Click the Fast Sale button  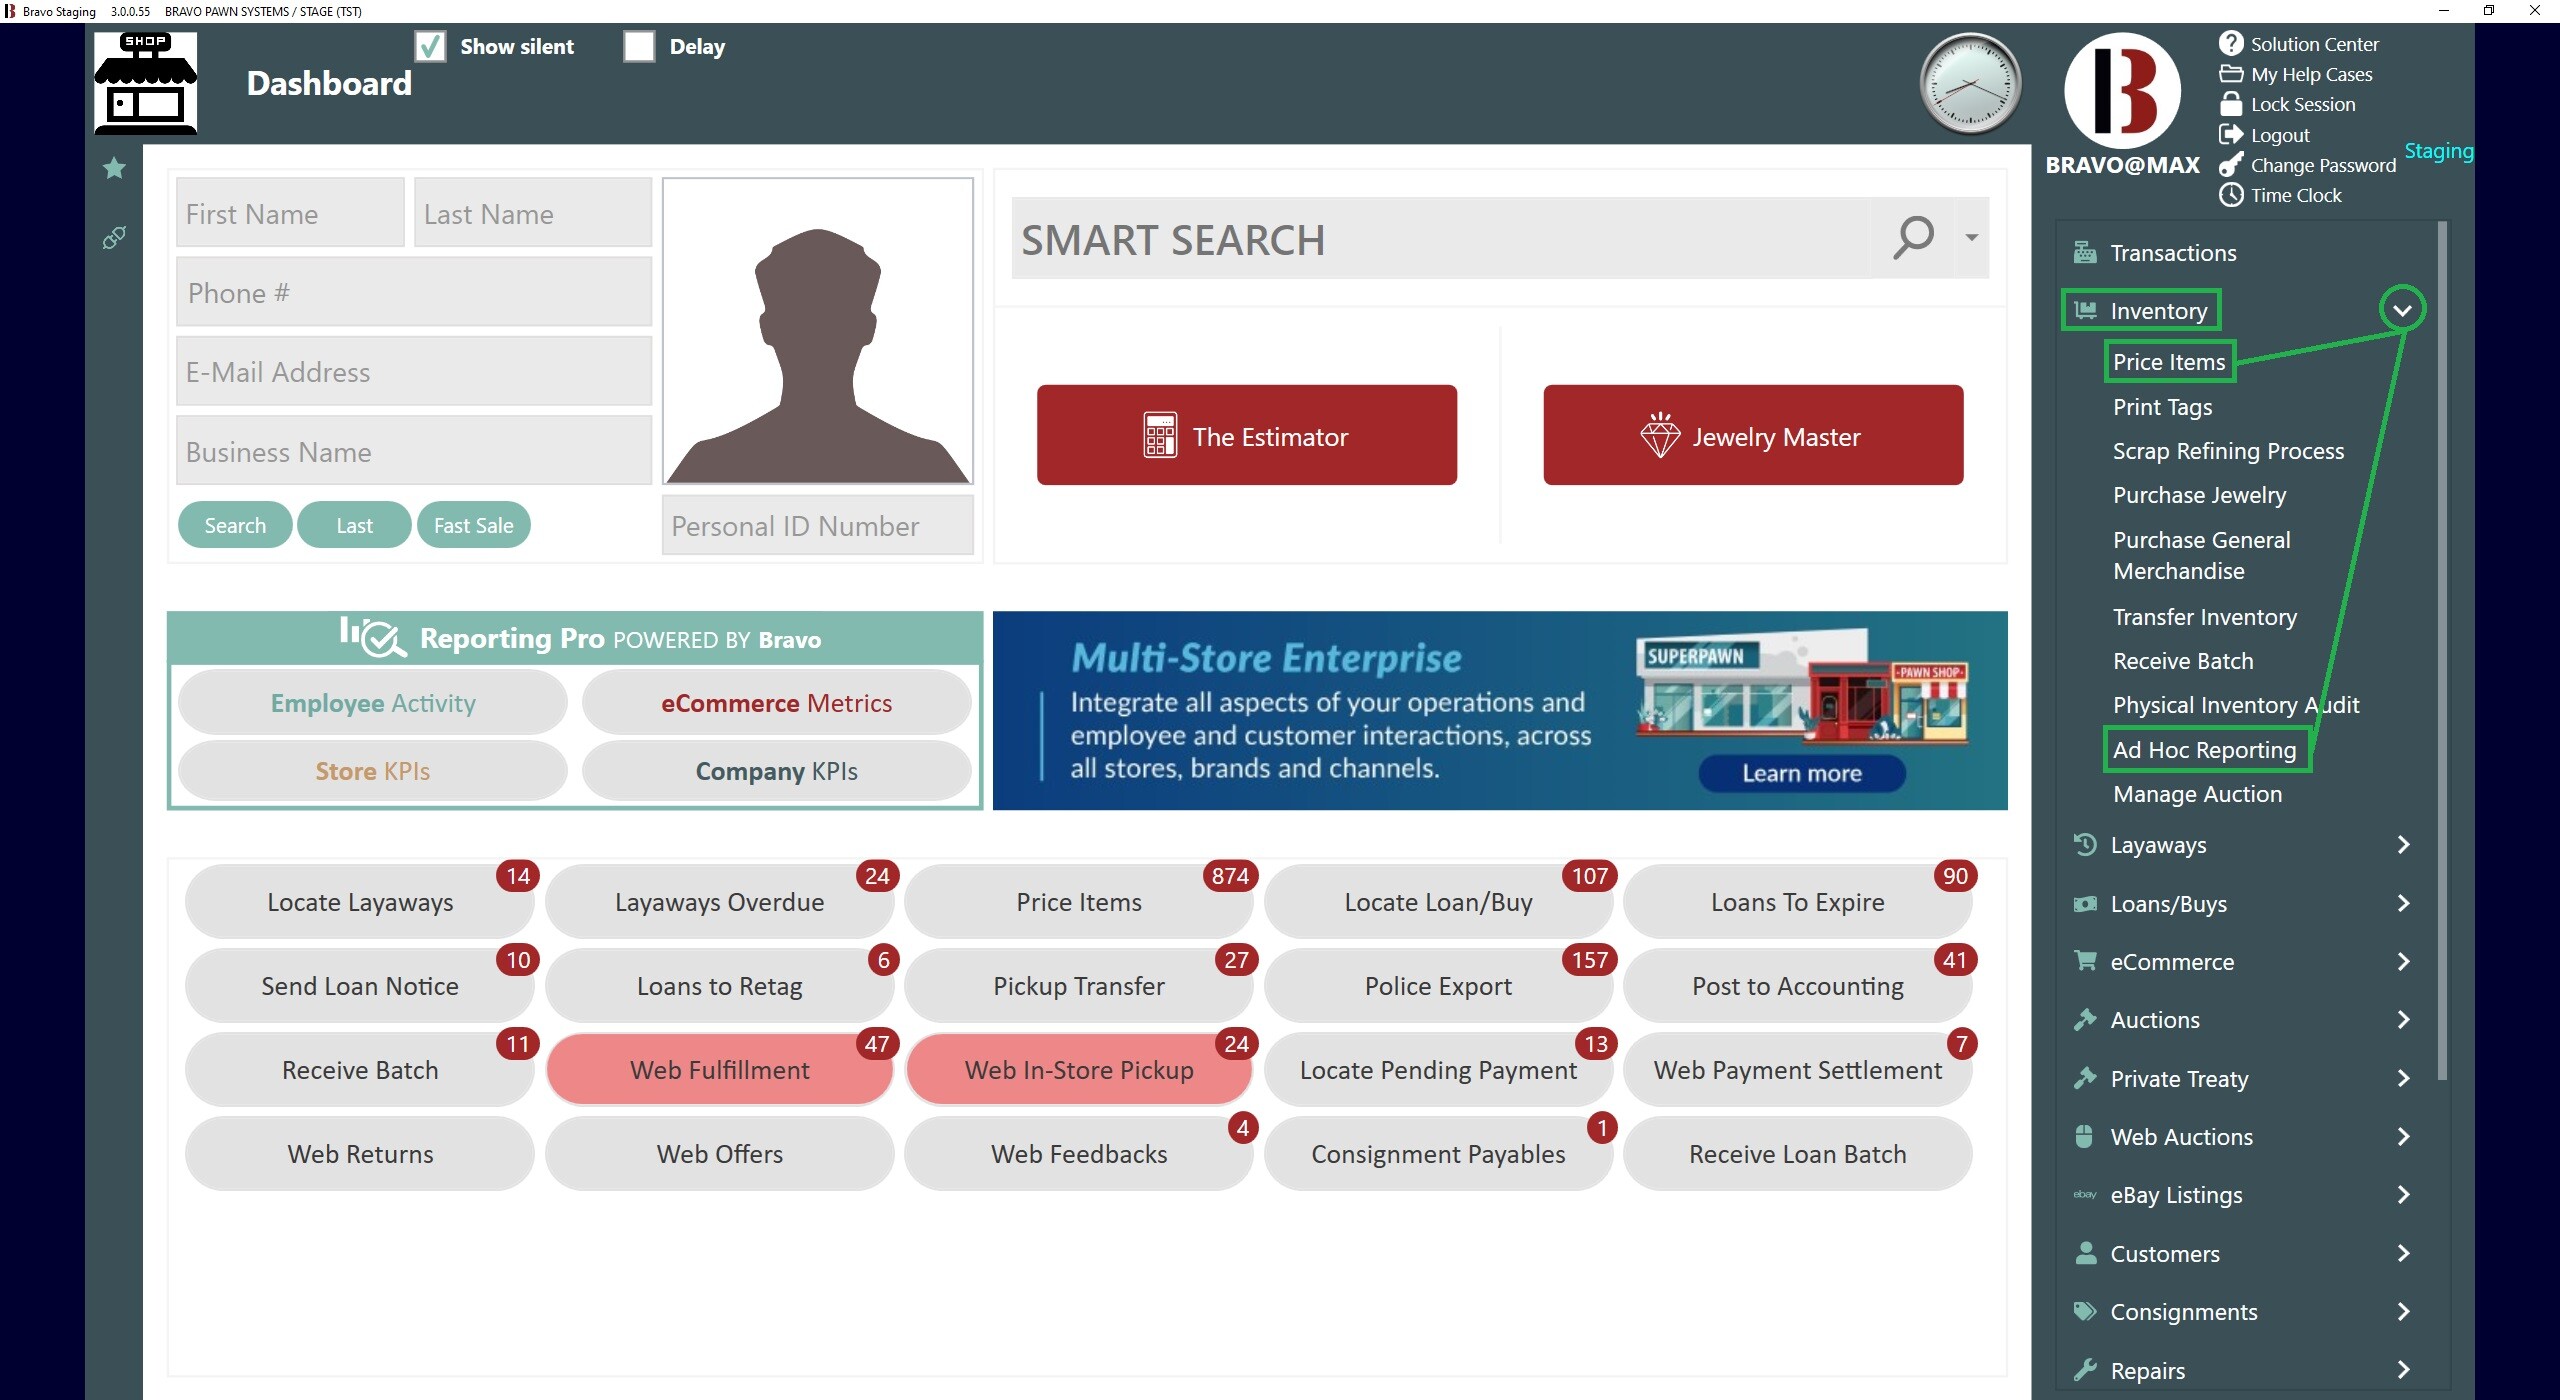pos(473,525)
